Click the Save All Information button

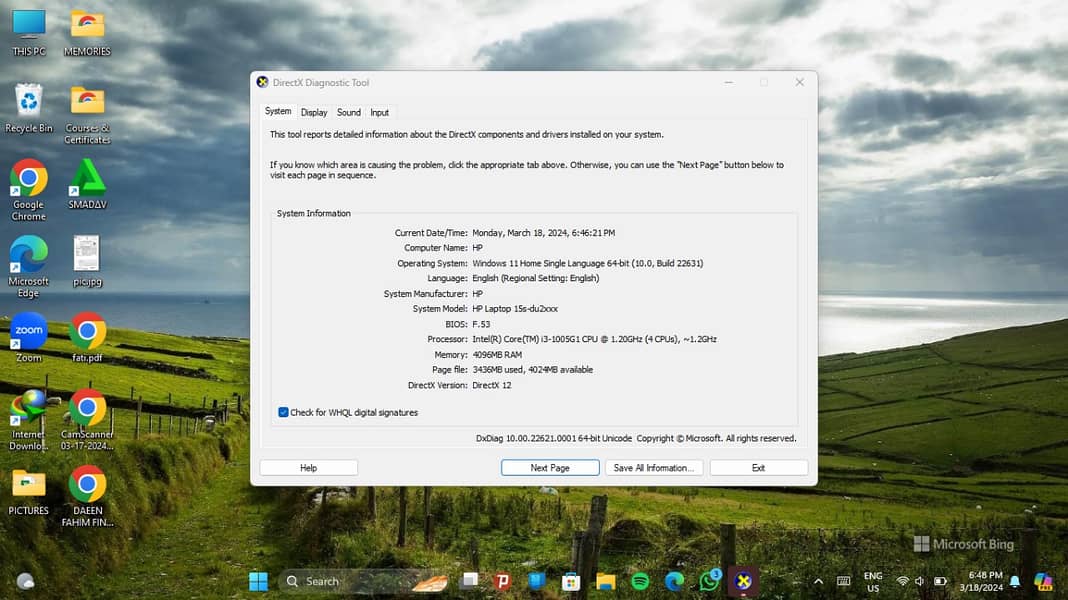[654, 468]
